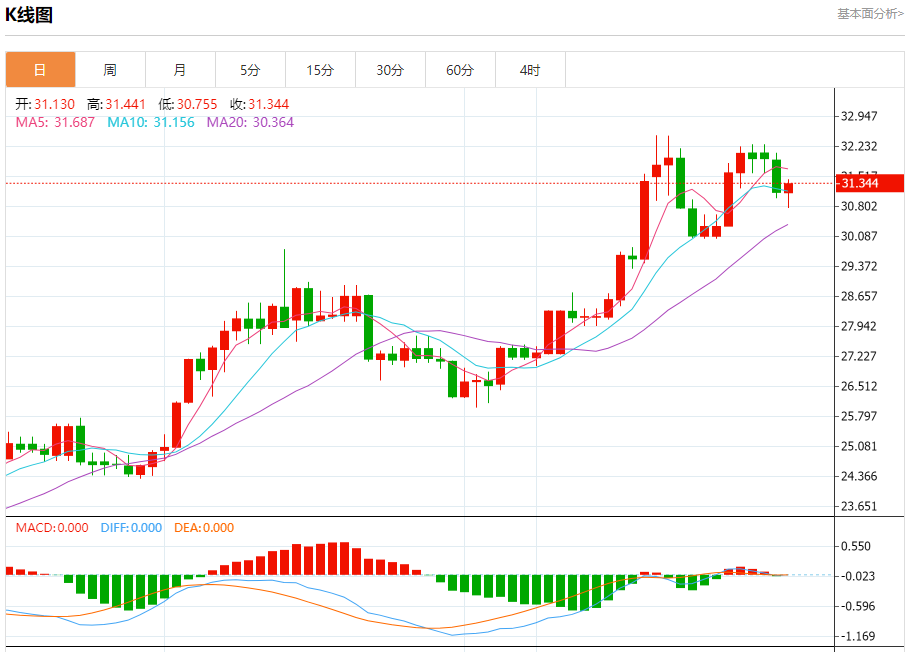Select the DEA value label
913x652 pixels.
(204, 528)
